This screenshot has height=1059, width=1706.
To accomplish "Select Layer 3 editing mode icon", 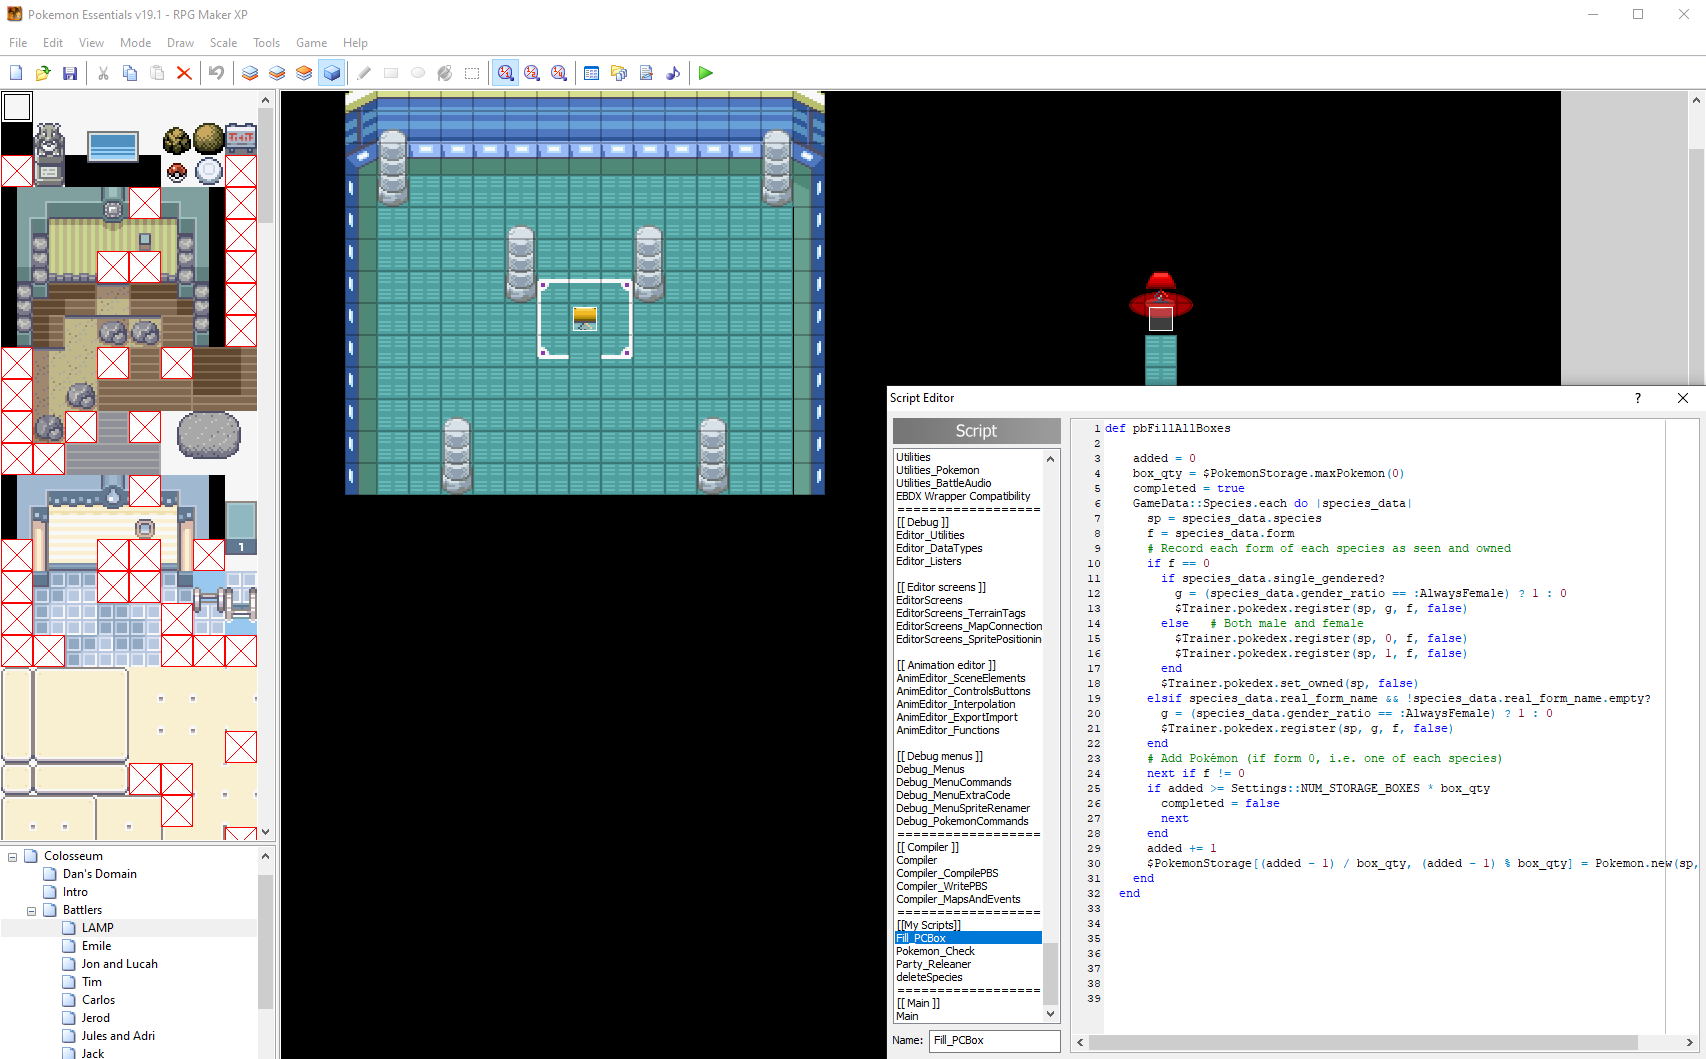I will click(304, 73).
